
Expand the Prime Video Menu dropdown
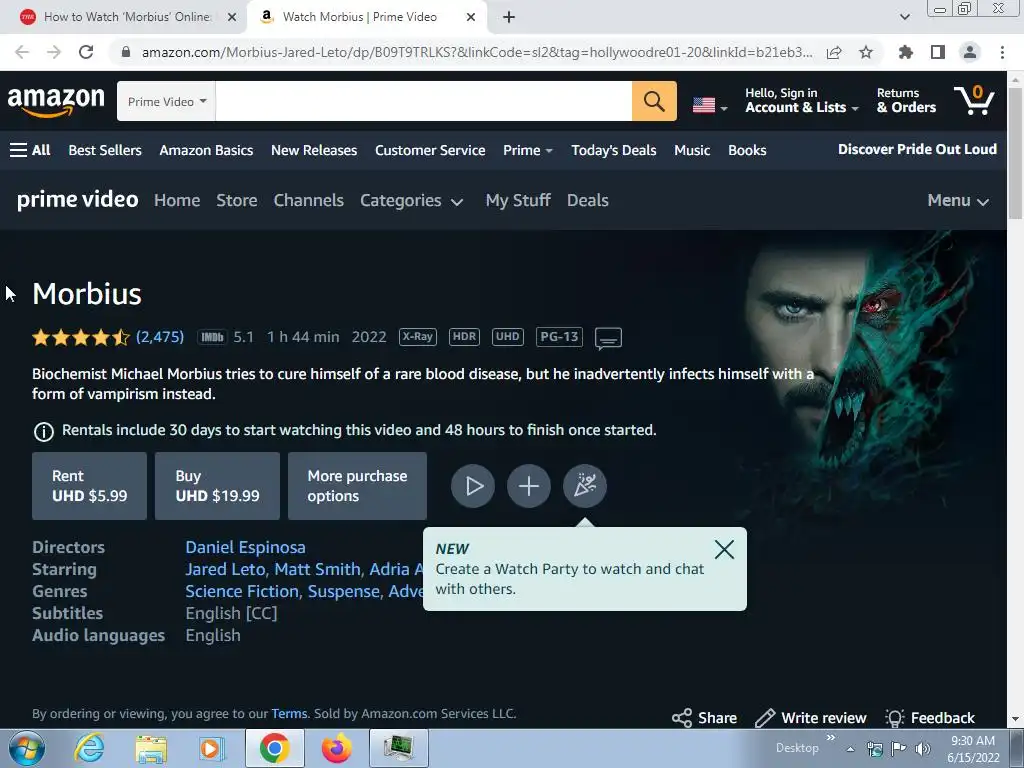click(958, 200)
